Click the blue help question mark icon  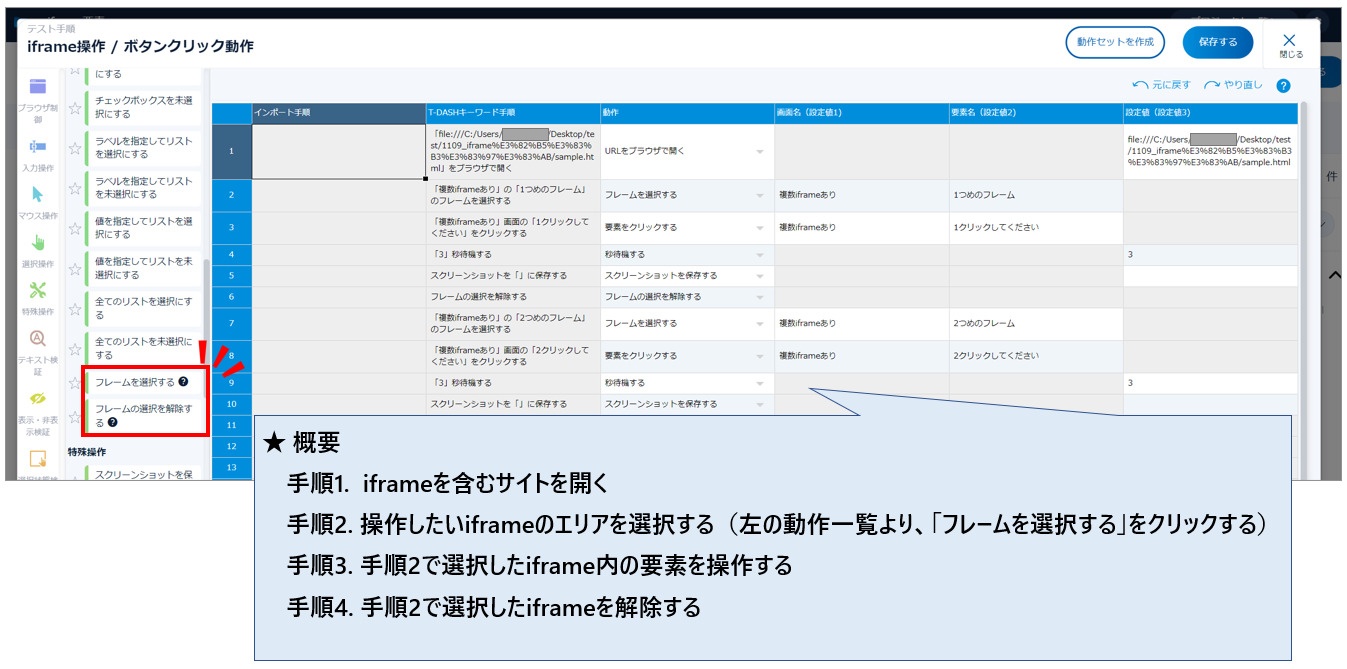(1283, 87)
